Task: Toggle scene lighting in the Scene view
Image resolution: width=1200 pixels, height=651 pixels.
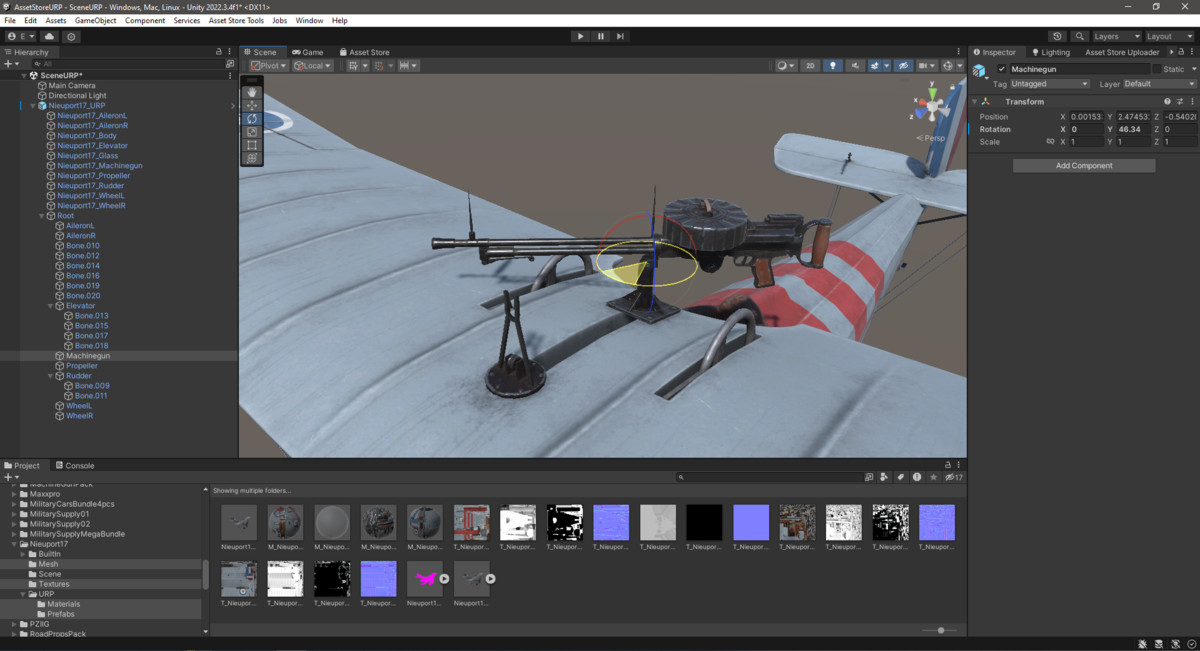Action: pyautogui.click(x=833, y=65)
